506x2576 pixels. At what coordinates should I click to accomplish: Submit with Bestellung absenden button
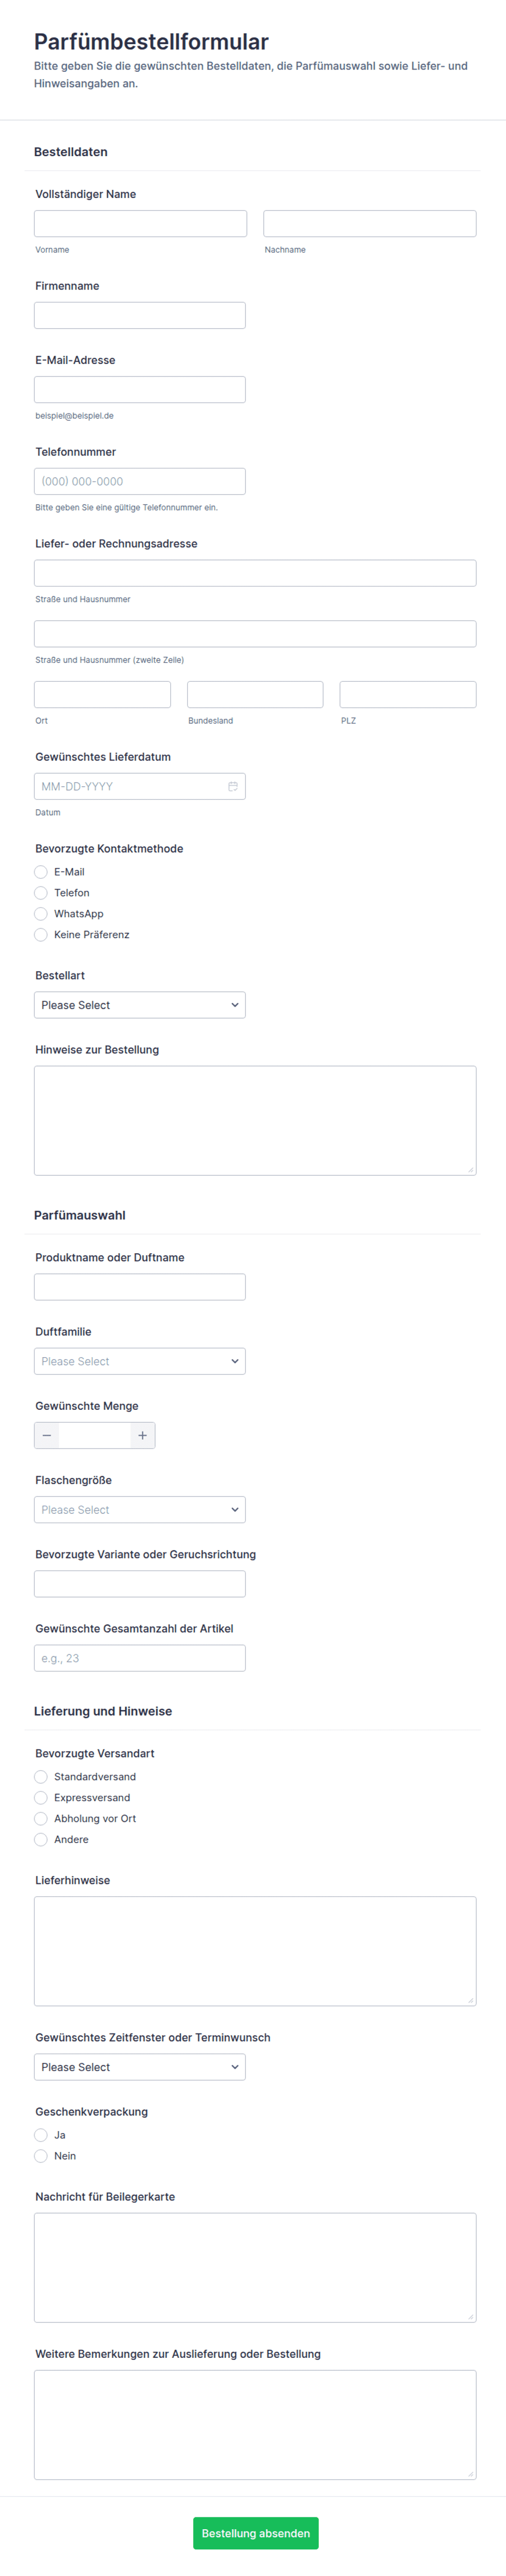pos(256,2533)
